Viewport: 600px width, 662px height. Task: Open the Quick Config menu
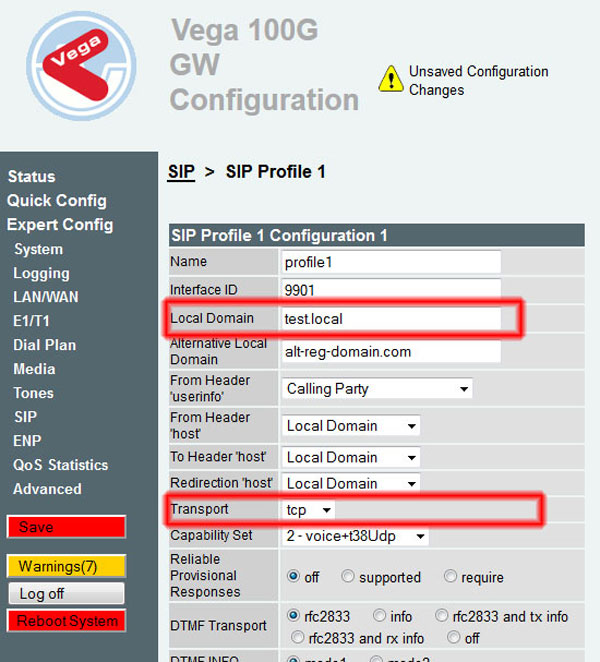click(x=57, y=201)
